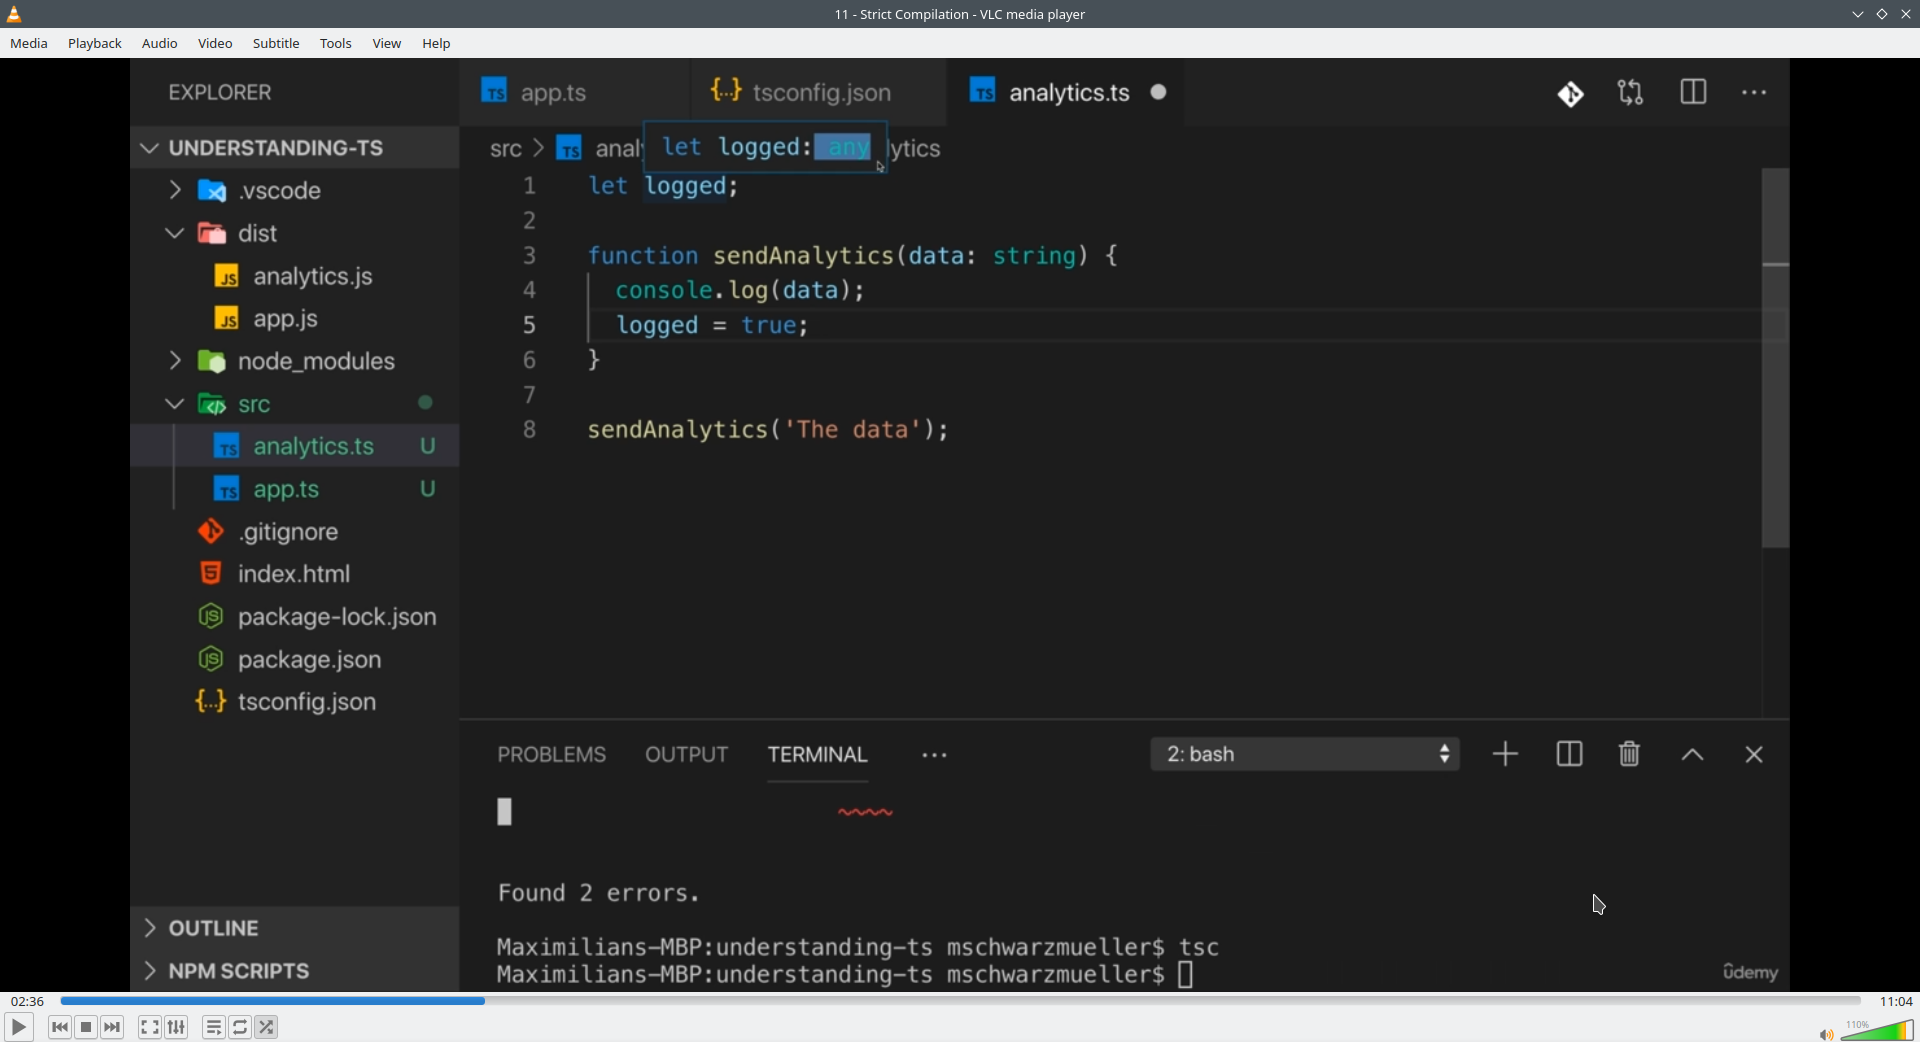Show extended settings in VLC
1920x1042 pixels.
(177, 1027)
